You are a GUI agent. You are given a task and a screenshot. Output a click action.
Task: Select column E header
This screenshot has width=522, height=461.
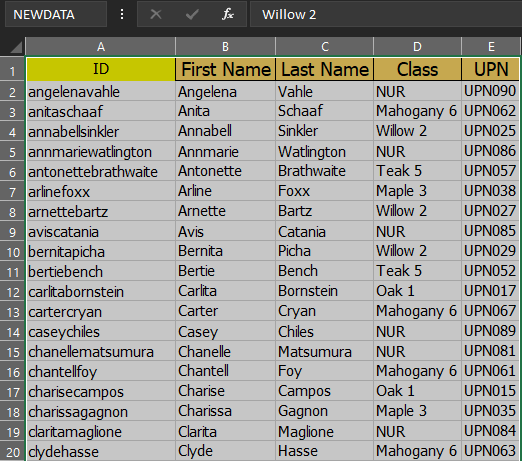pyautogui.click(x=491, y=47)
